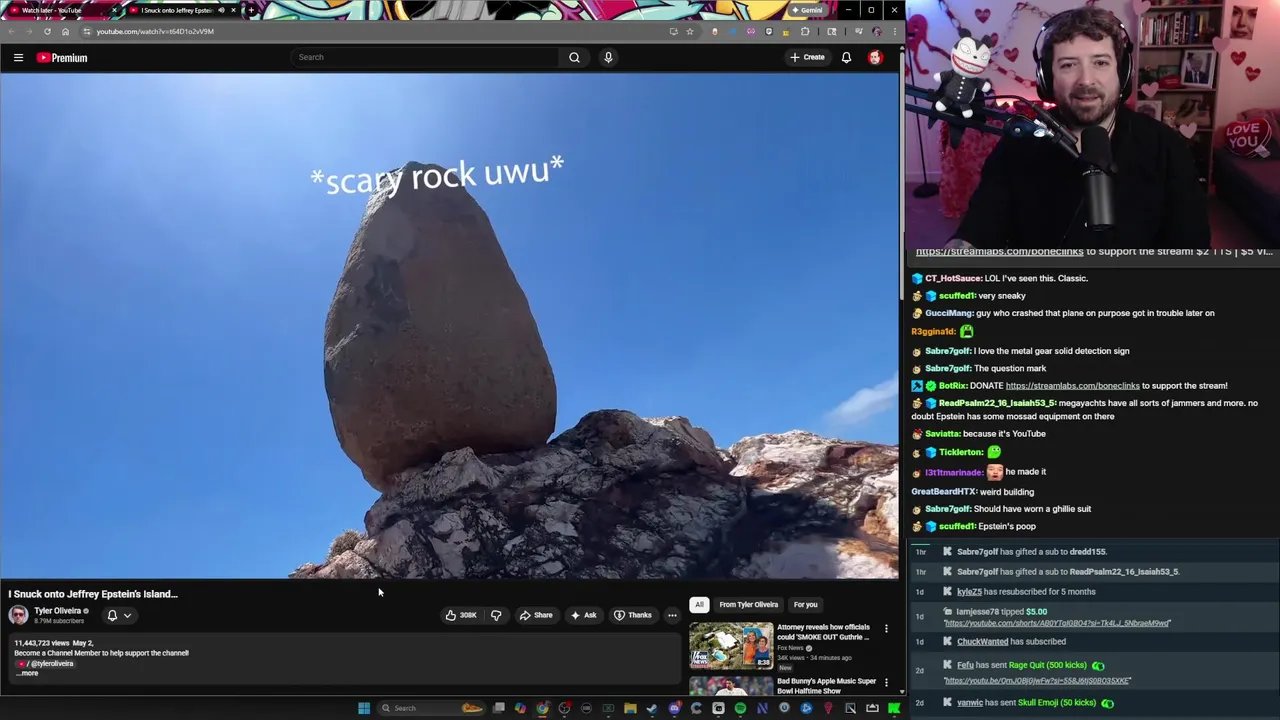Open the account avatar menu
This screenshot has width=1280, height=720.
tap(875, 57)
